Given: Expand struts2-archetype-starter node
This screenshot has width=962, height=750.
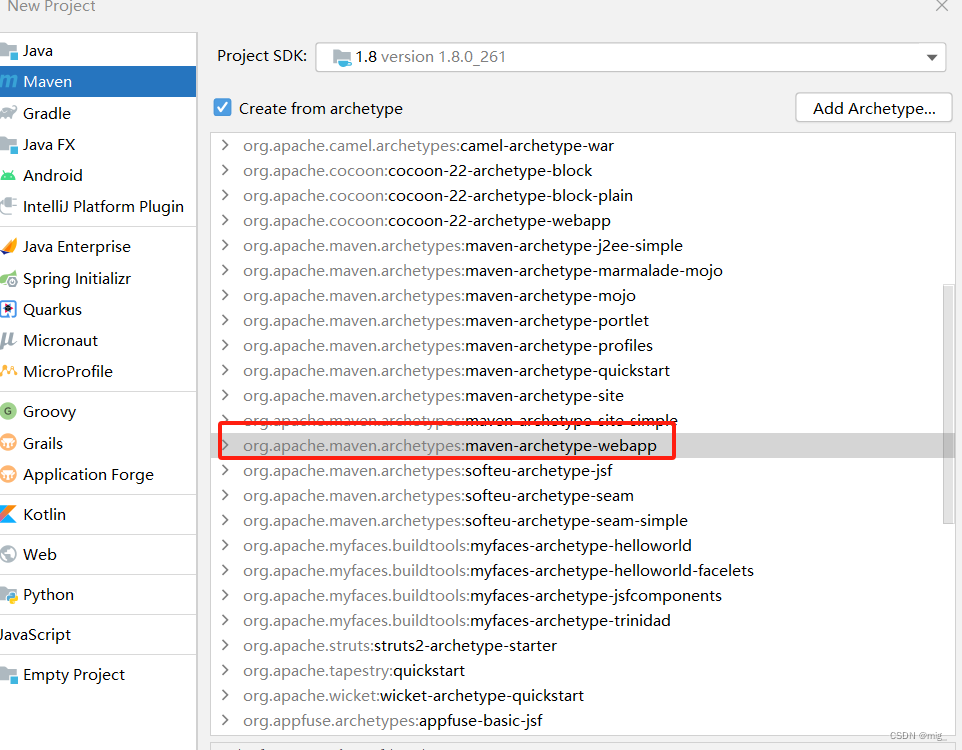Looking at the screenshot, I should click(225, 645).
